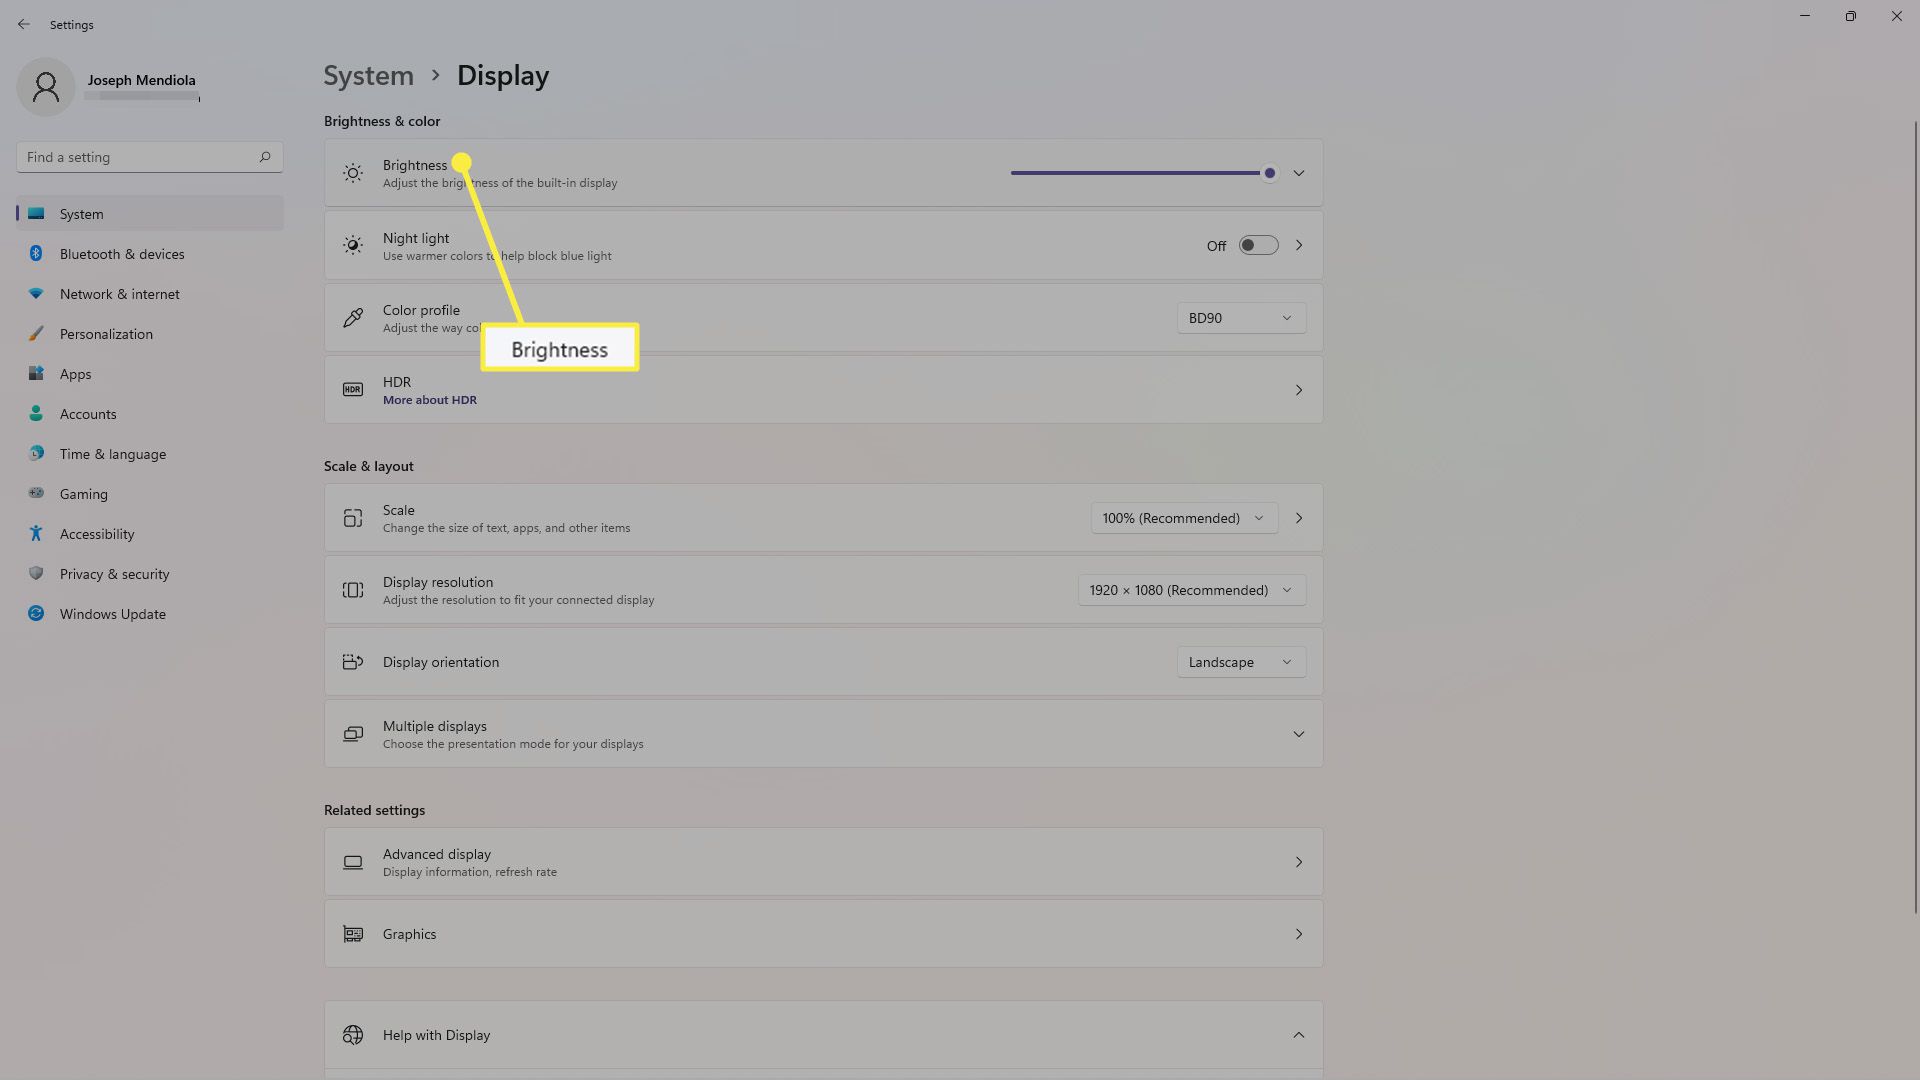Click the Brightness sun icon
The image size is (1920, 1080).
coord(353,173)
